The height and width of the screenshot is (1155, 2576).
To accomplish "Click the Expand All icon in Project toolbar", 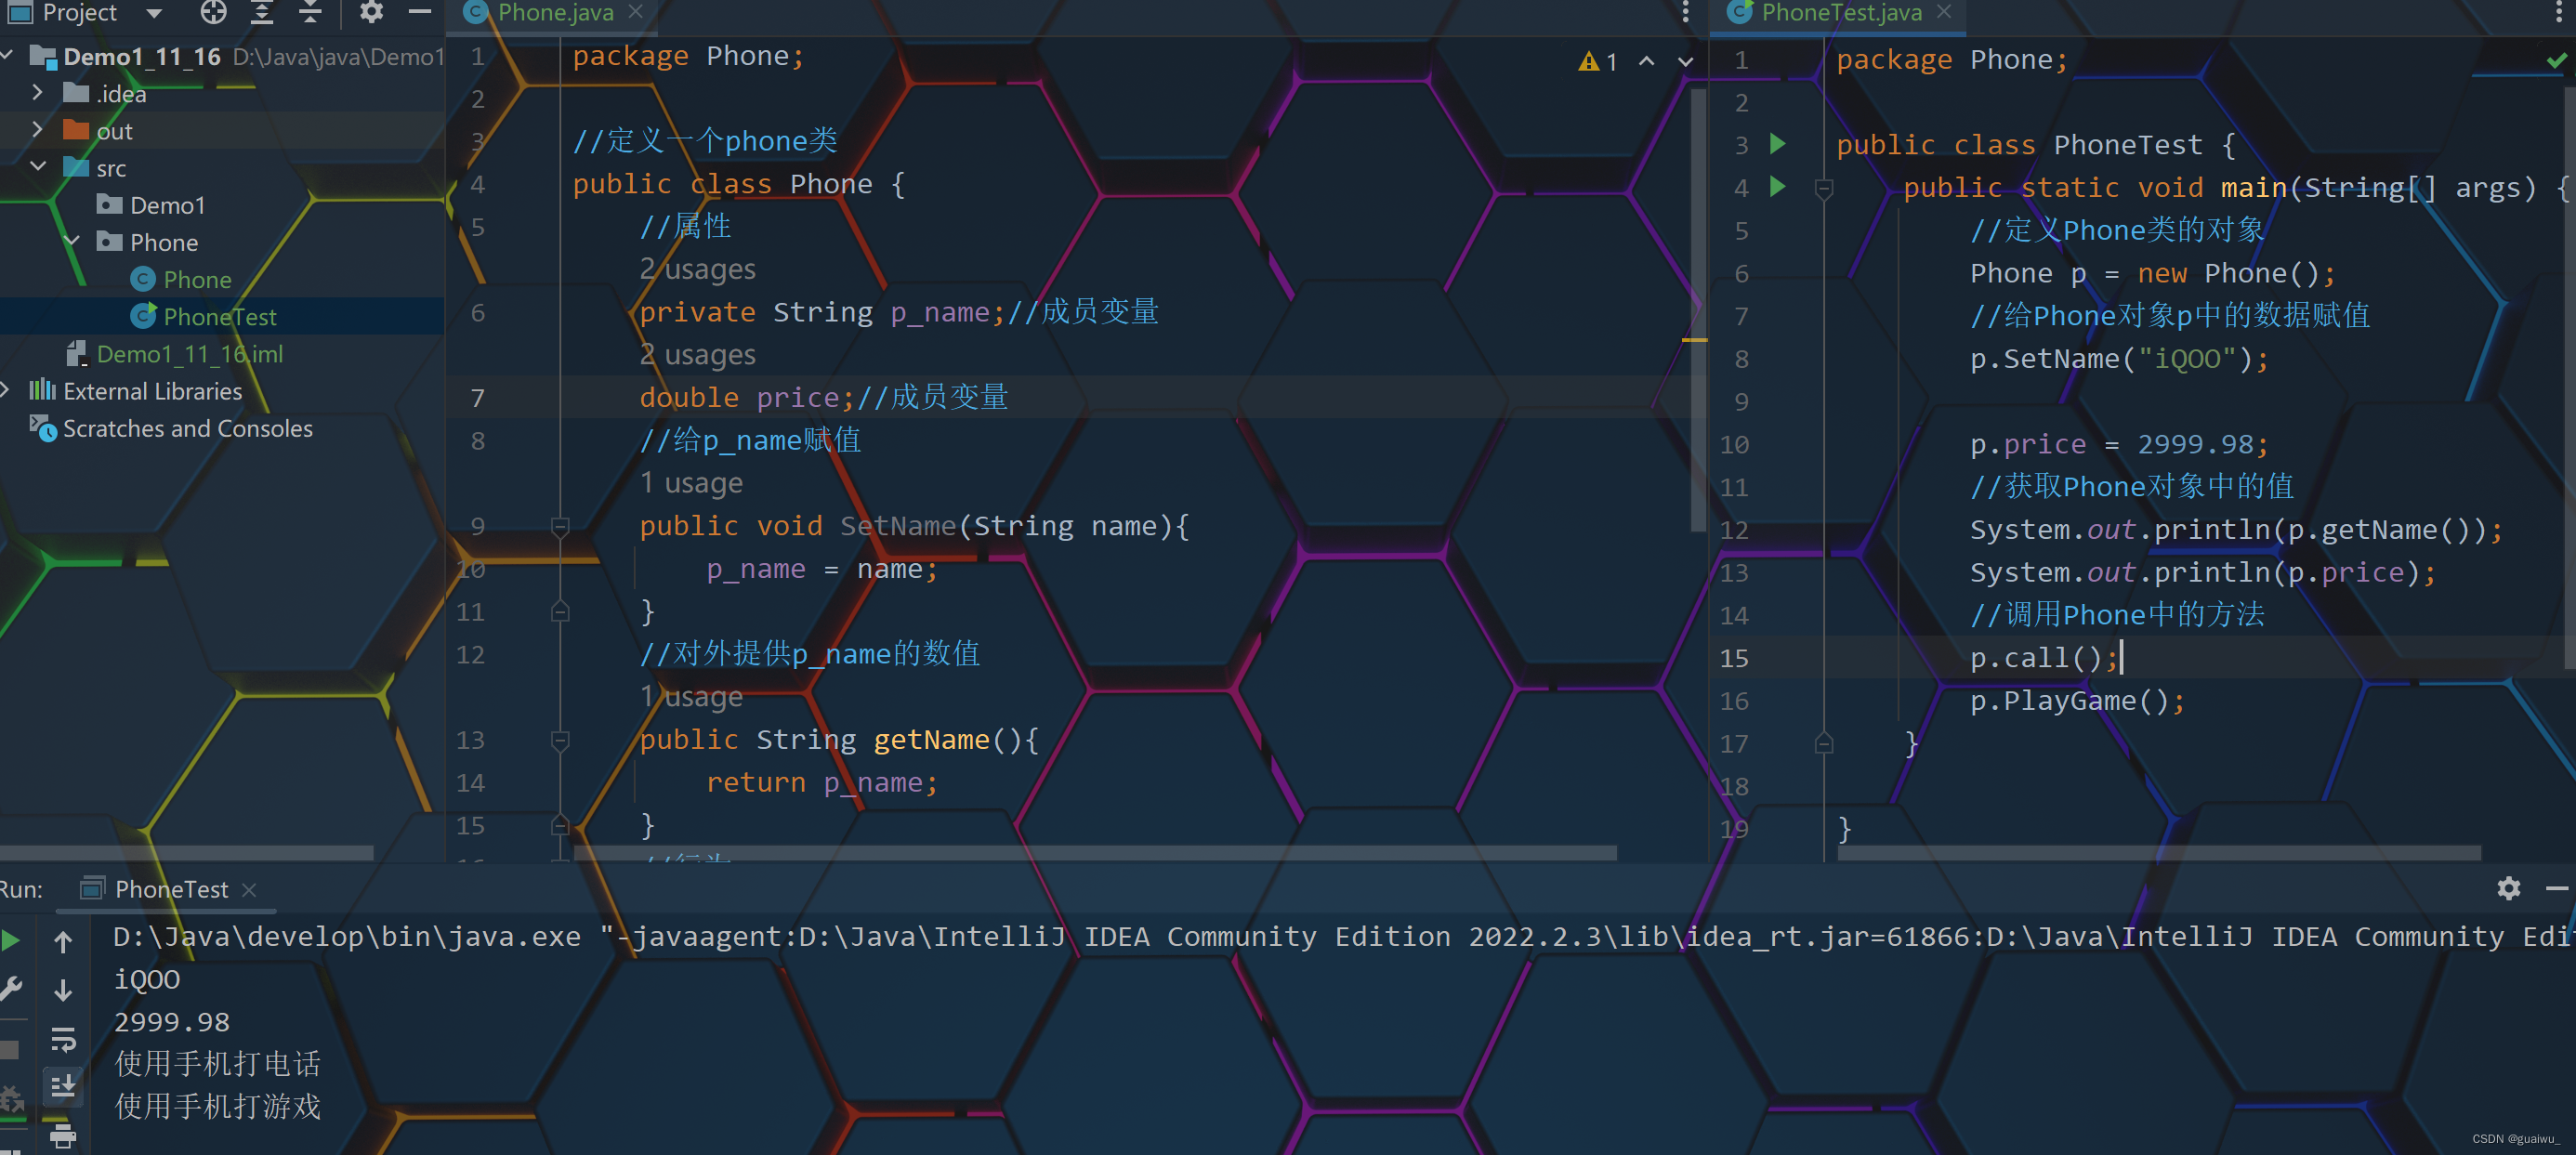I will pos(262,12).
